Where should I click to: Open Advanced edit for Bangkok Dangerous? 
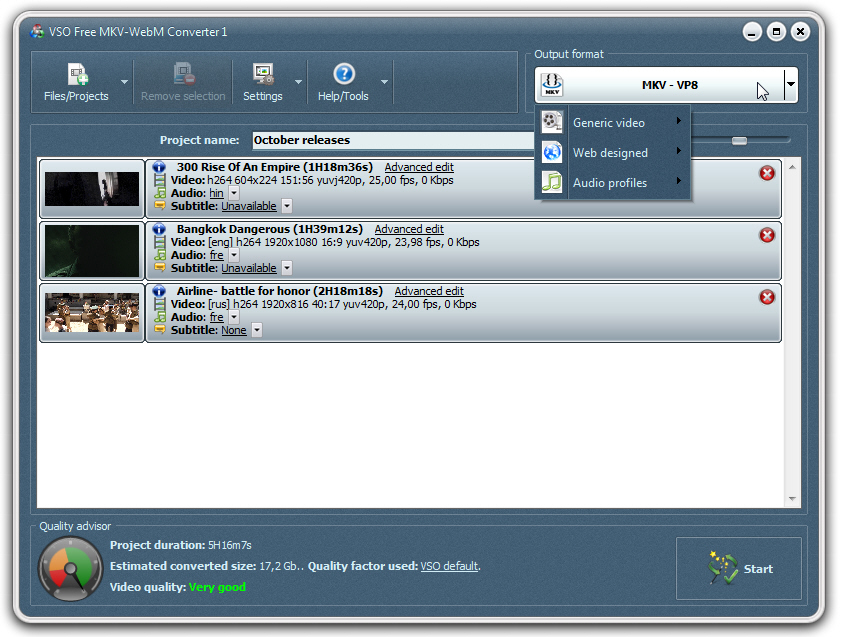click(409, 229)
